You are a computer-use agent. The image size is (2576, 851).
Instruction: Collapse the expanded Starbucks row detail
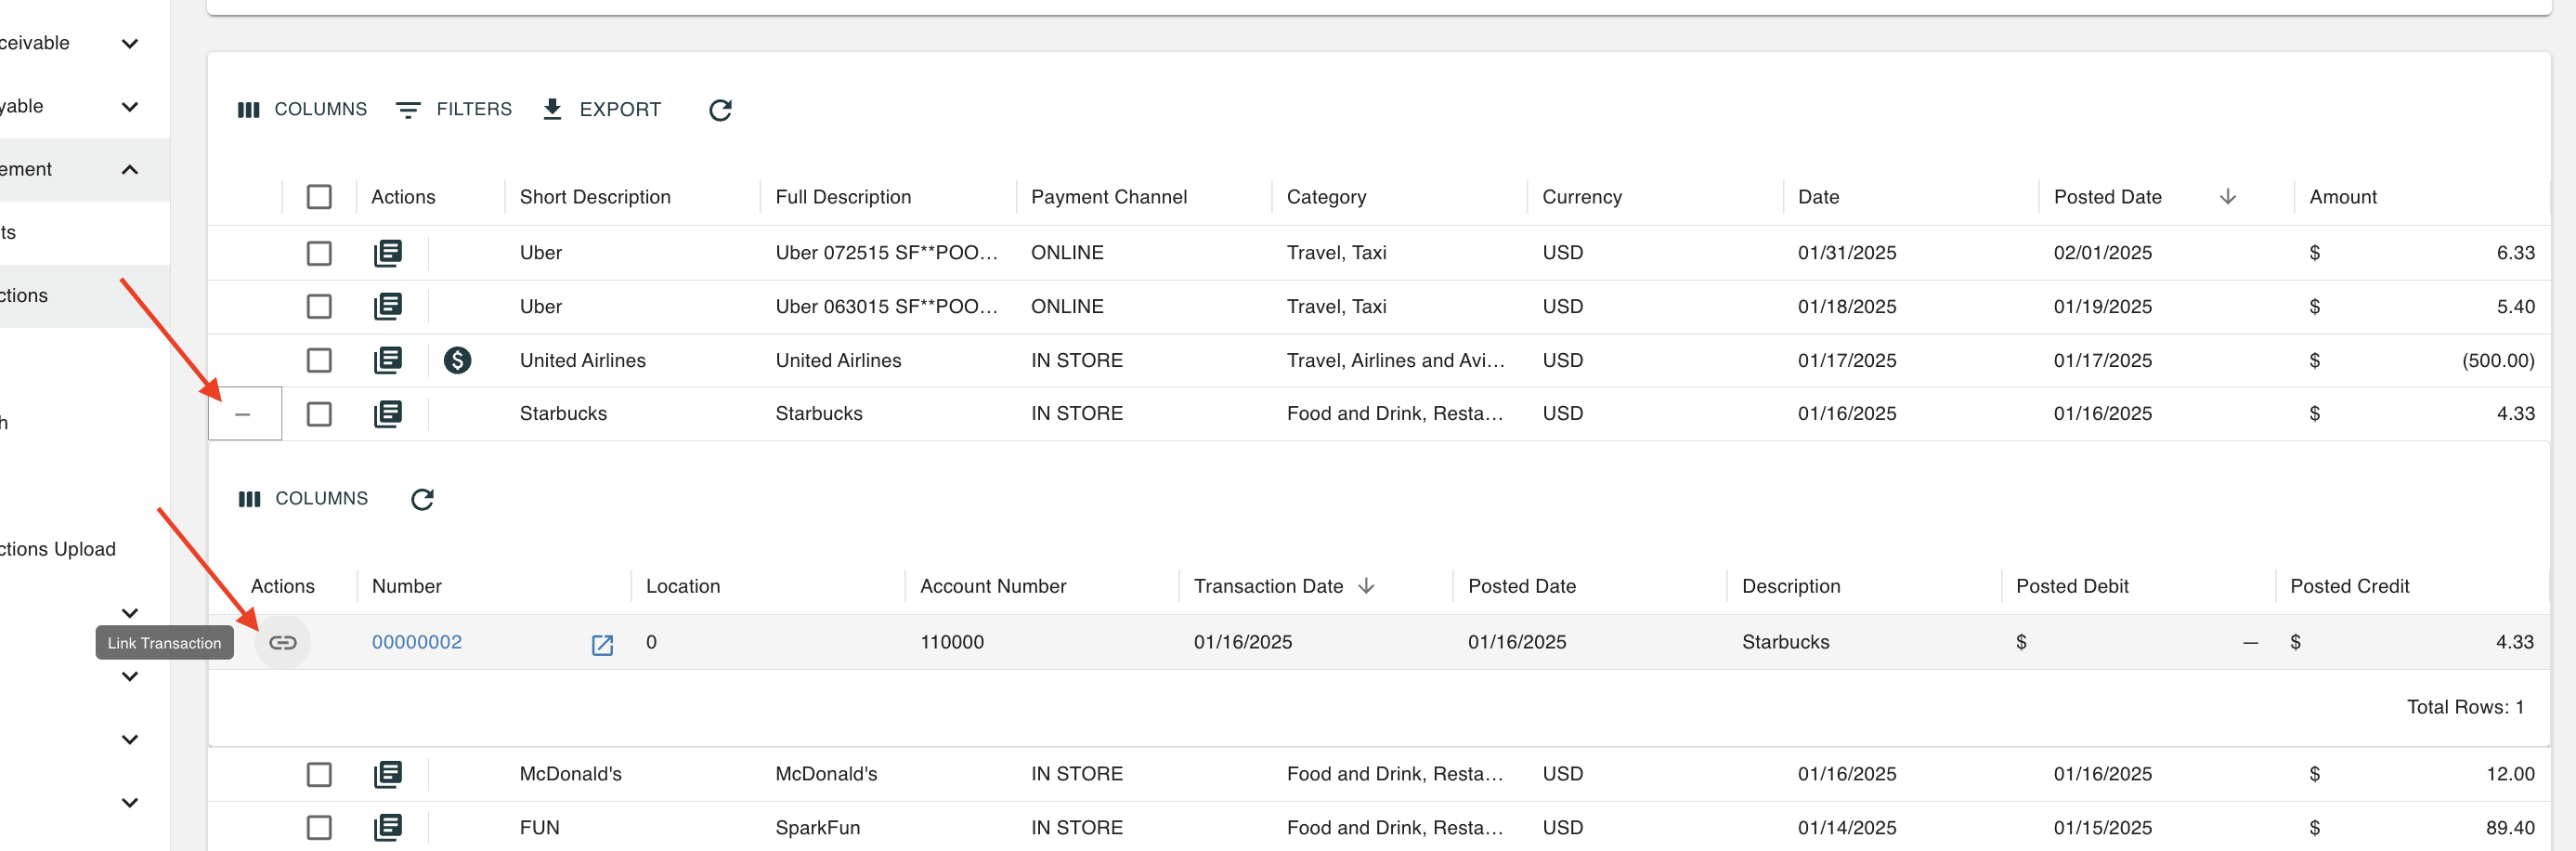[x=243, y=413]
